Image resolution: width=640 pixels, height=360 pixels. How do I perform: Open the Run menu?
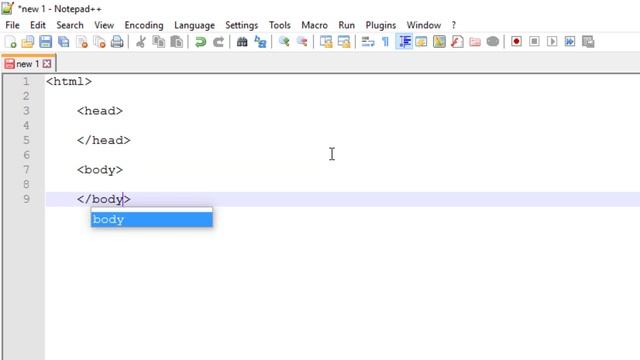click(347, 25)
